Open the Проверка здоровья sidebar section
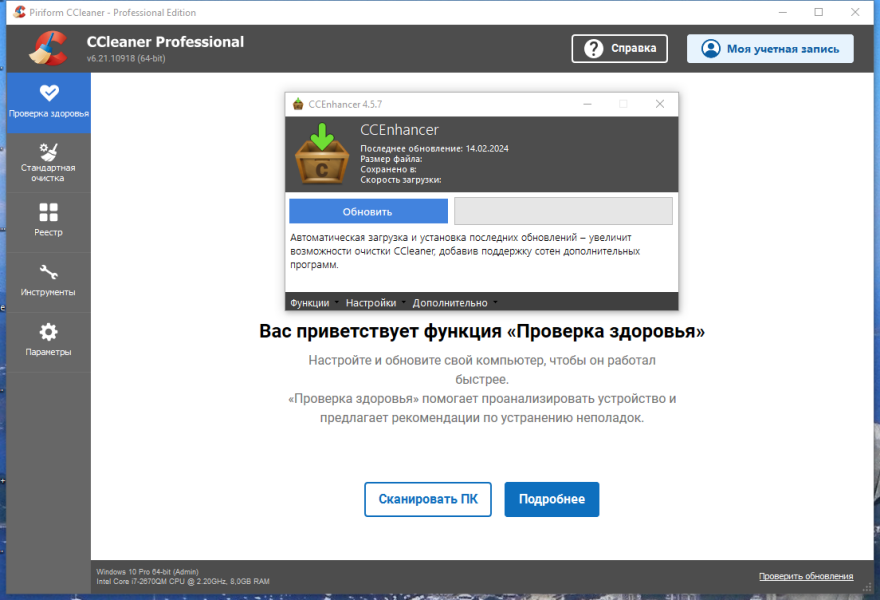880x600 pixels. (49, 103)
